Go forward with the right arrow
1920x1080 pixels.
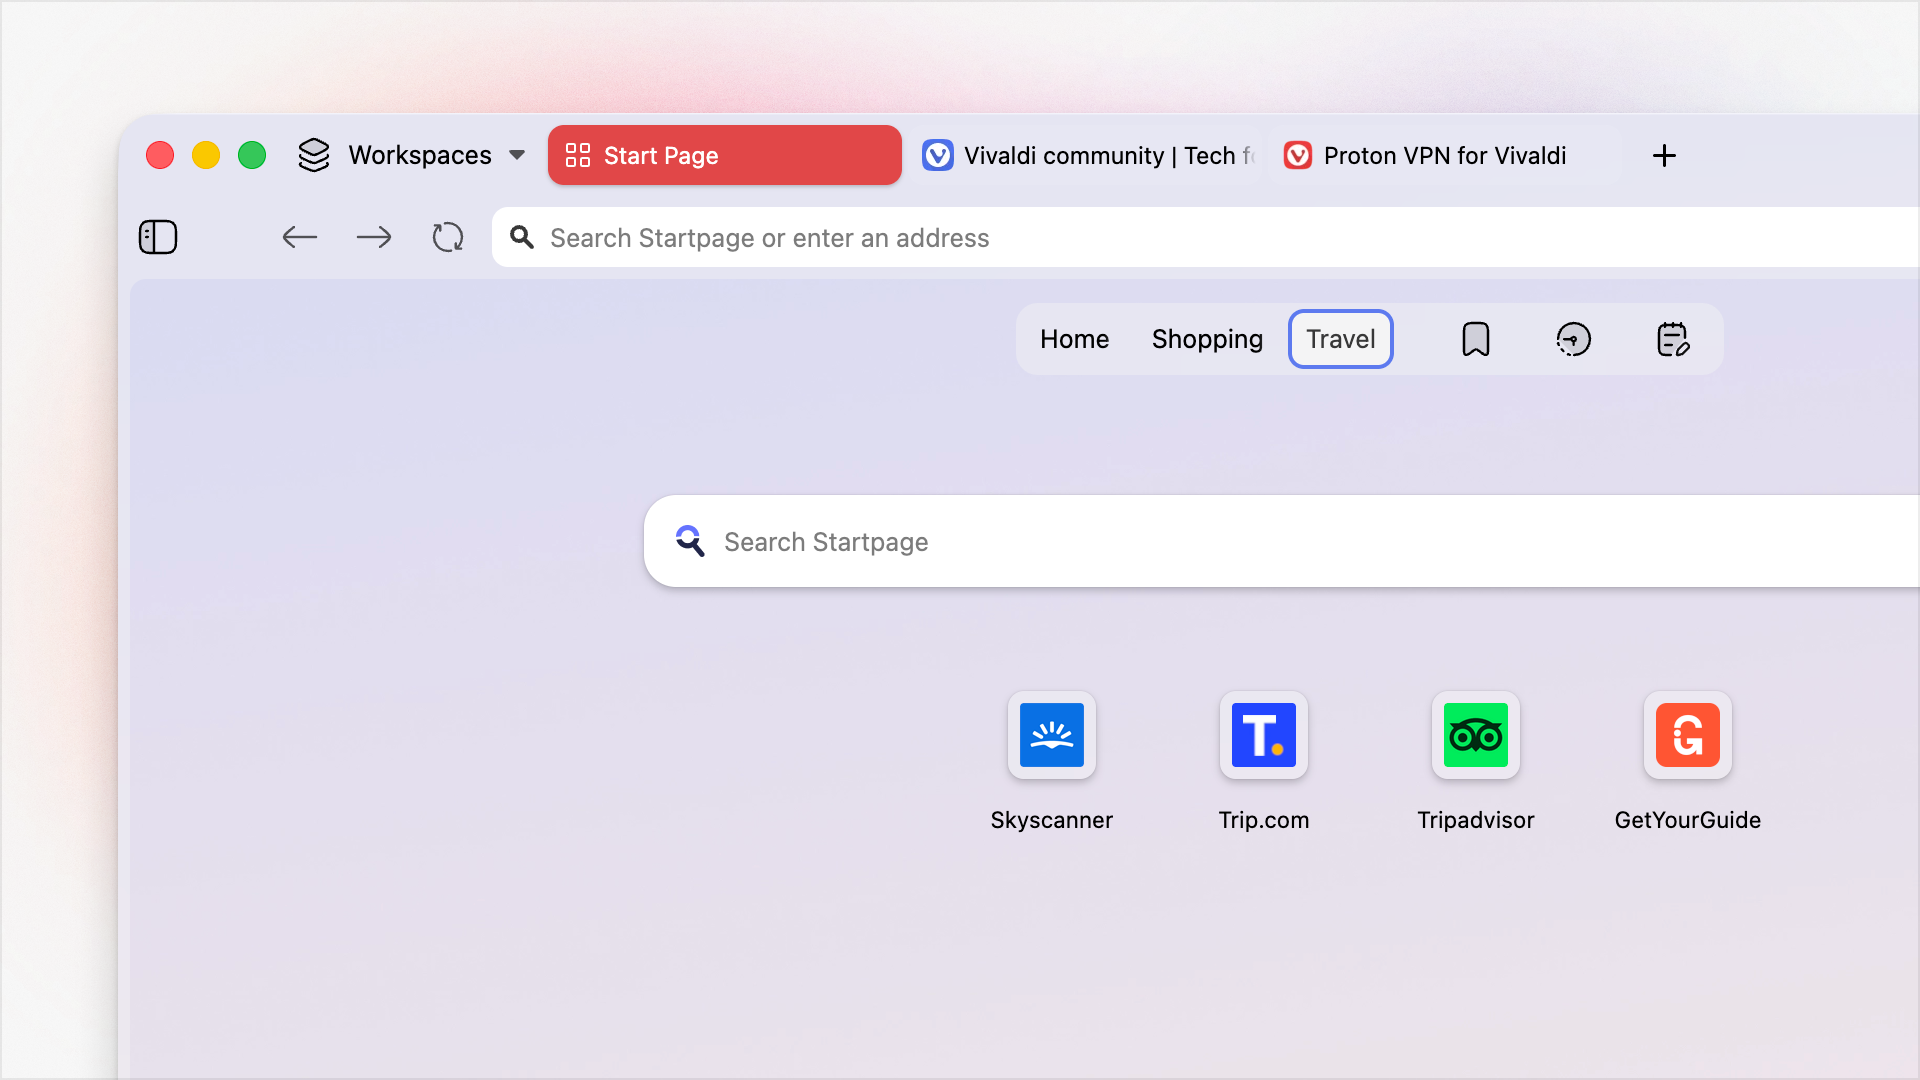[374, 237]
